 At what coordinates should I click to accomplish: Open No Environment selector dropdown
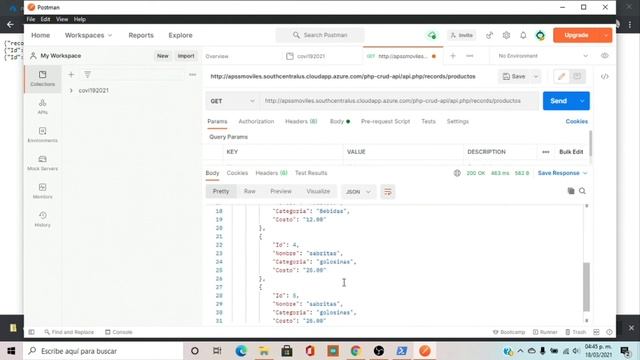click(542, 56)
